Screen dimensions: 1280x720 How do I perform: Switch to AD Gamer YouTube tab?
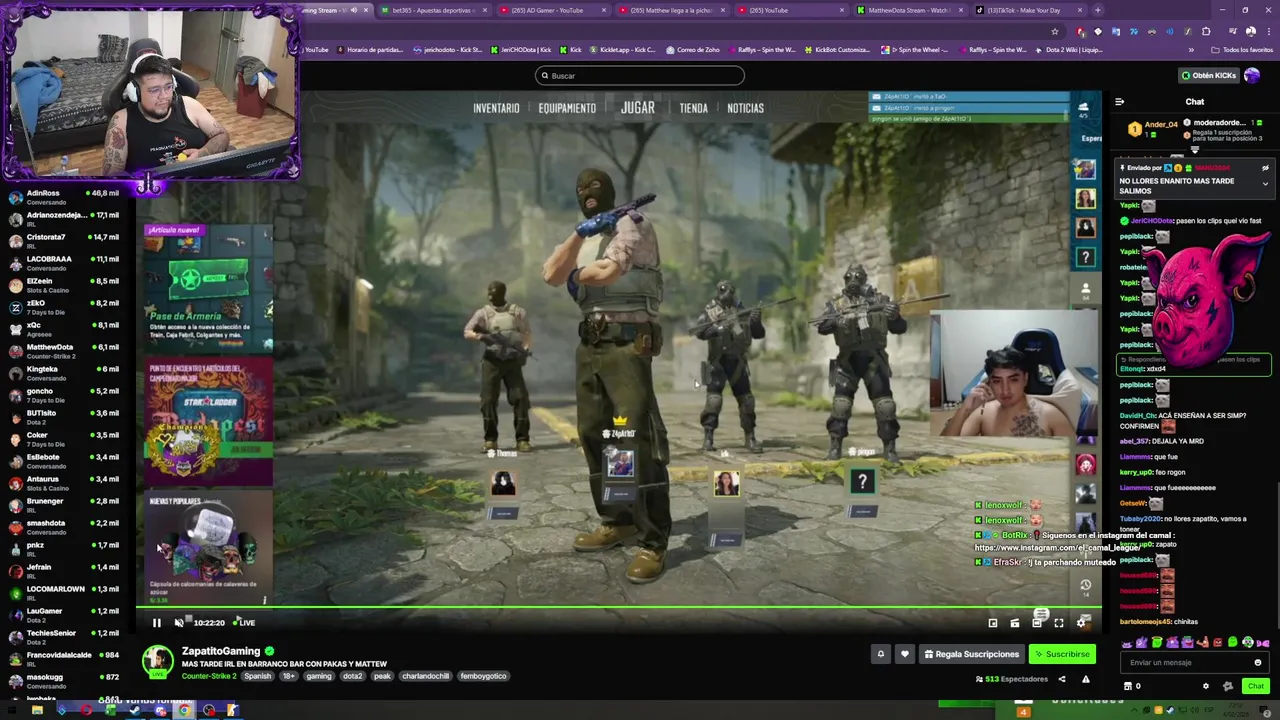click(553, 10)
